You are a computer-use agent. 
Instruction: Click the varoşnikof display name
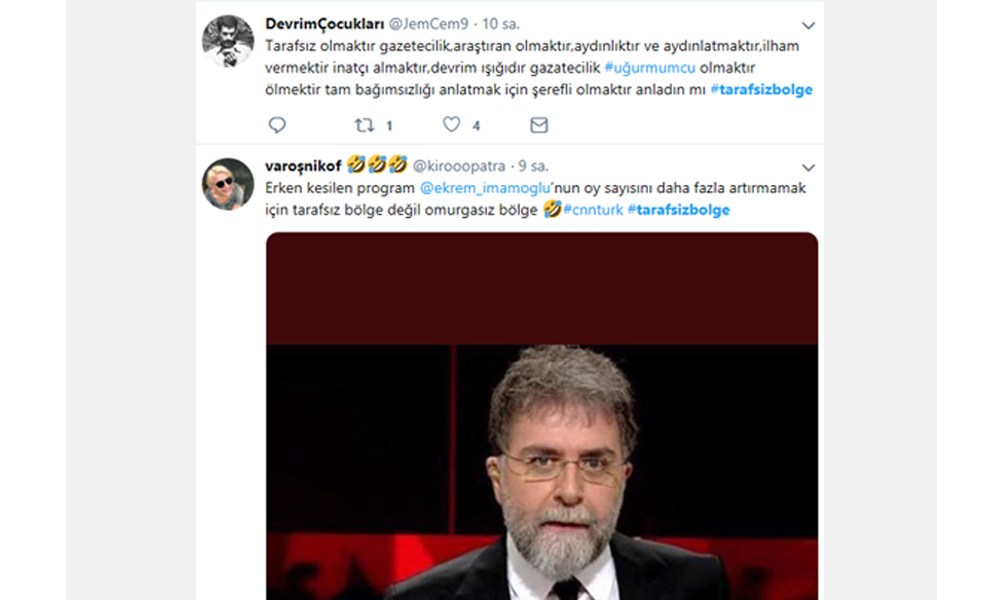303,166
